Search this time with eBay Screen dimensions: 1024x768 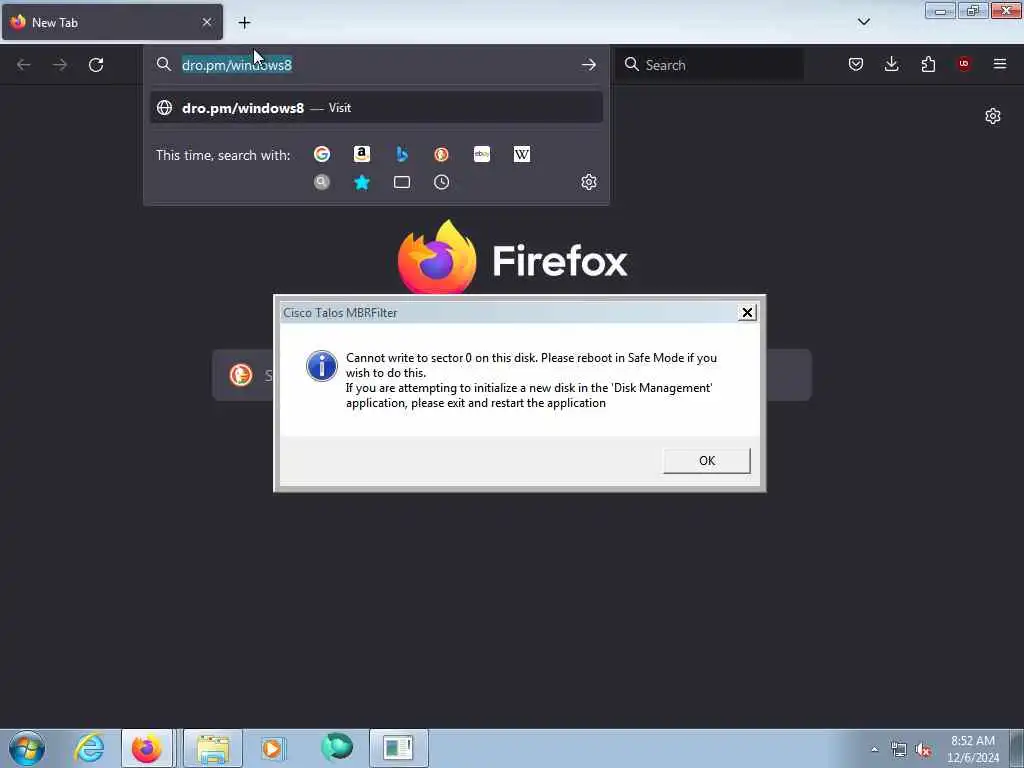[482, 154]
